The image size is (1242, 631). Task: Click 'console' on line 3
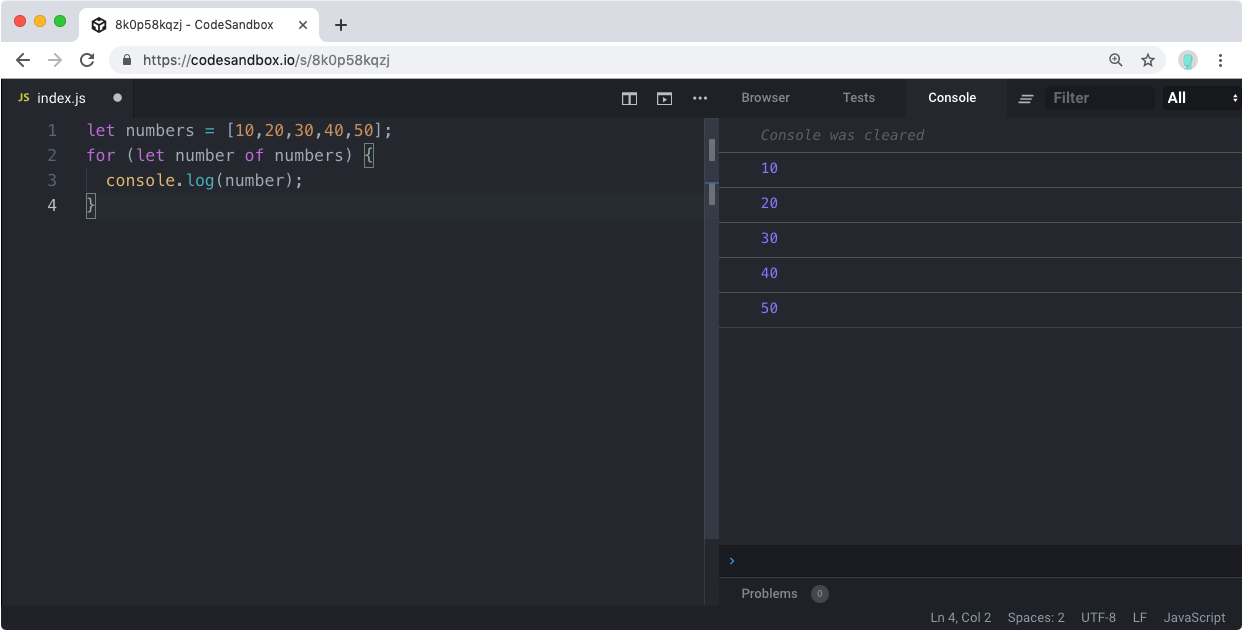coord(141,180)
